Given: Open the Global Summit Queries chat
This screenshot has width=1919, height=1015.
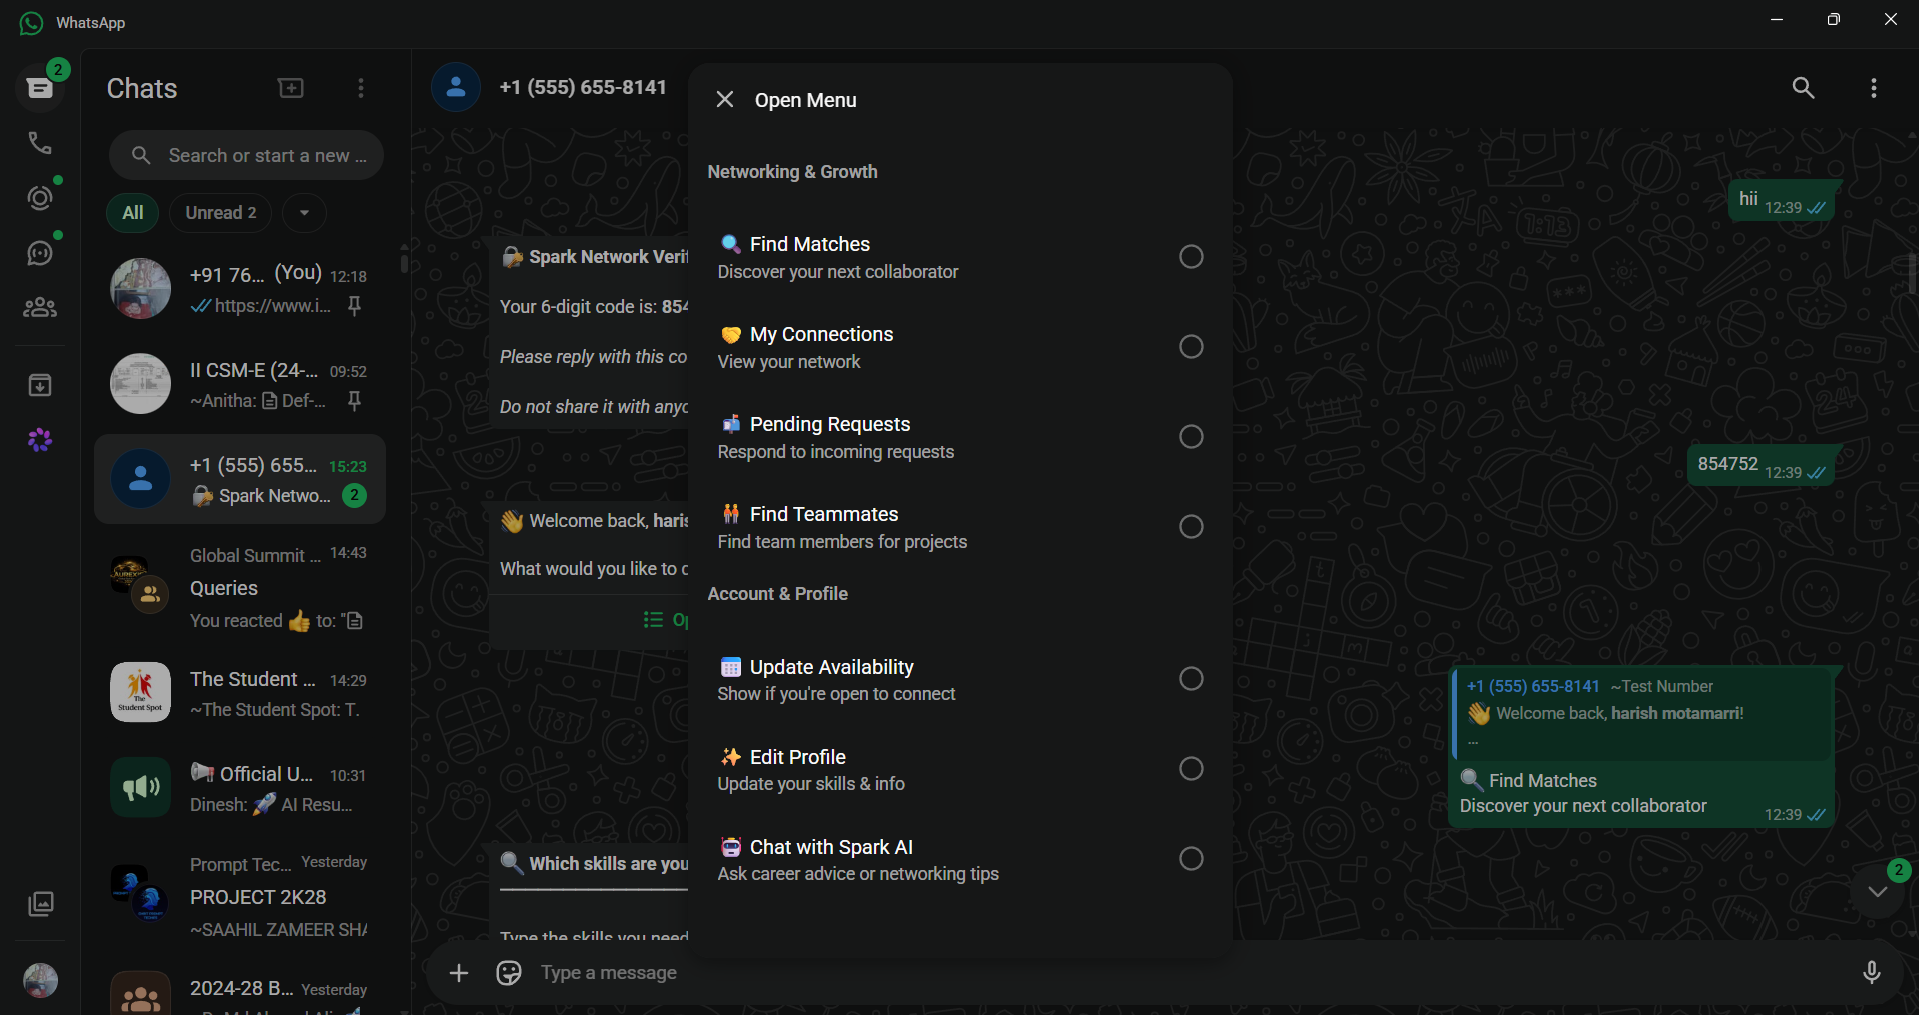Looking at the screenshot, I should pos(240,588).
